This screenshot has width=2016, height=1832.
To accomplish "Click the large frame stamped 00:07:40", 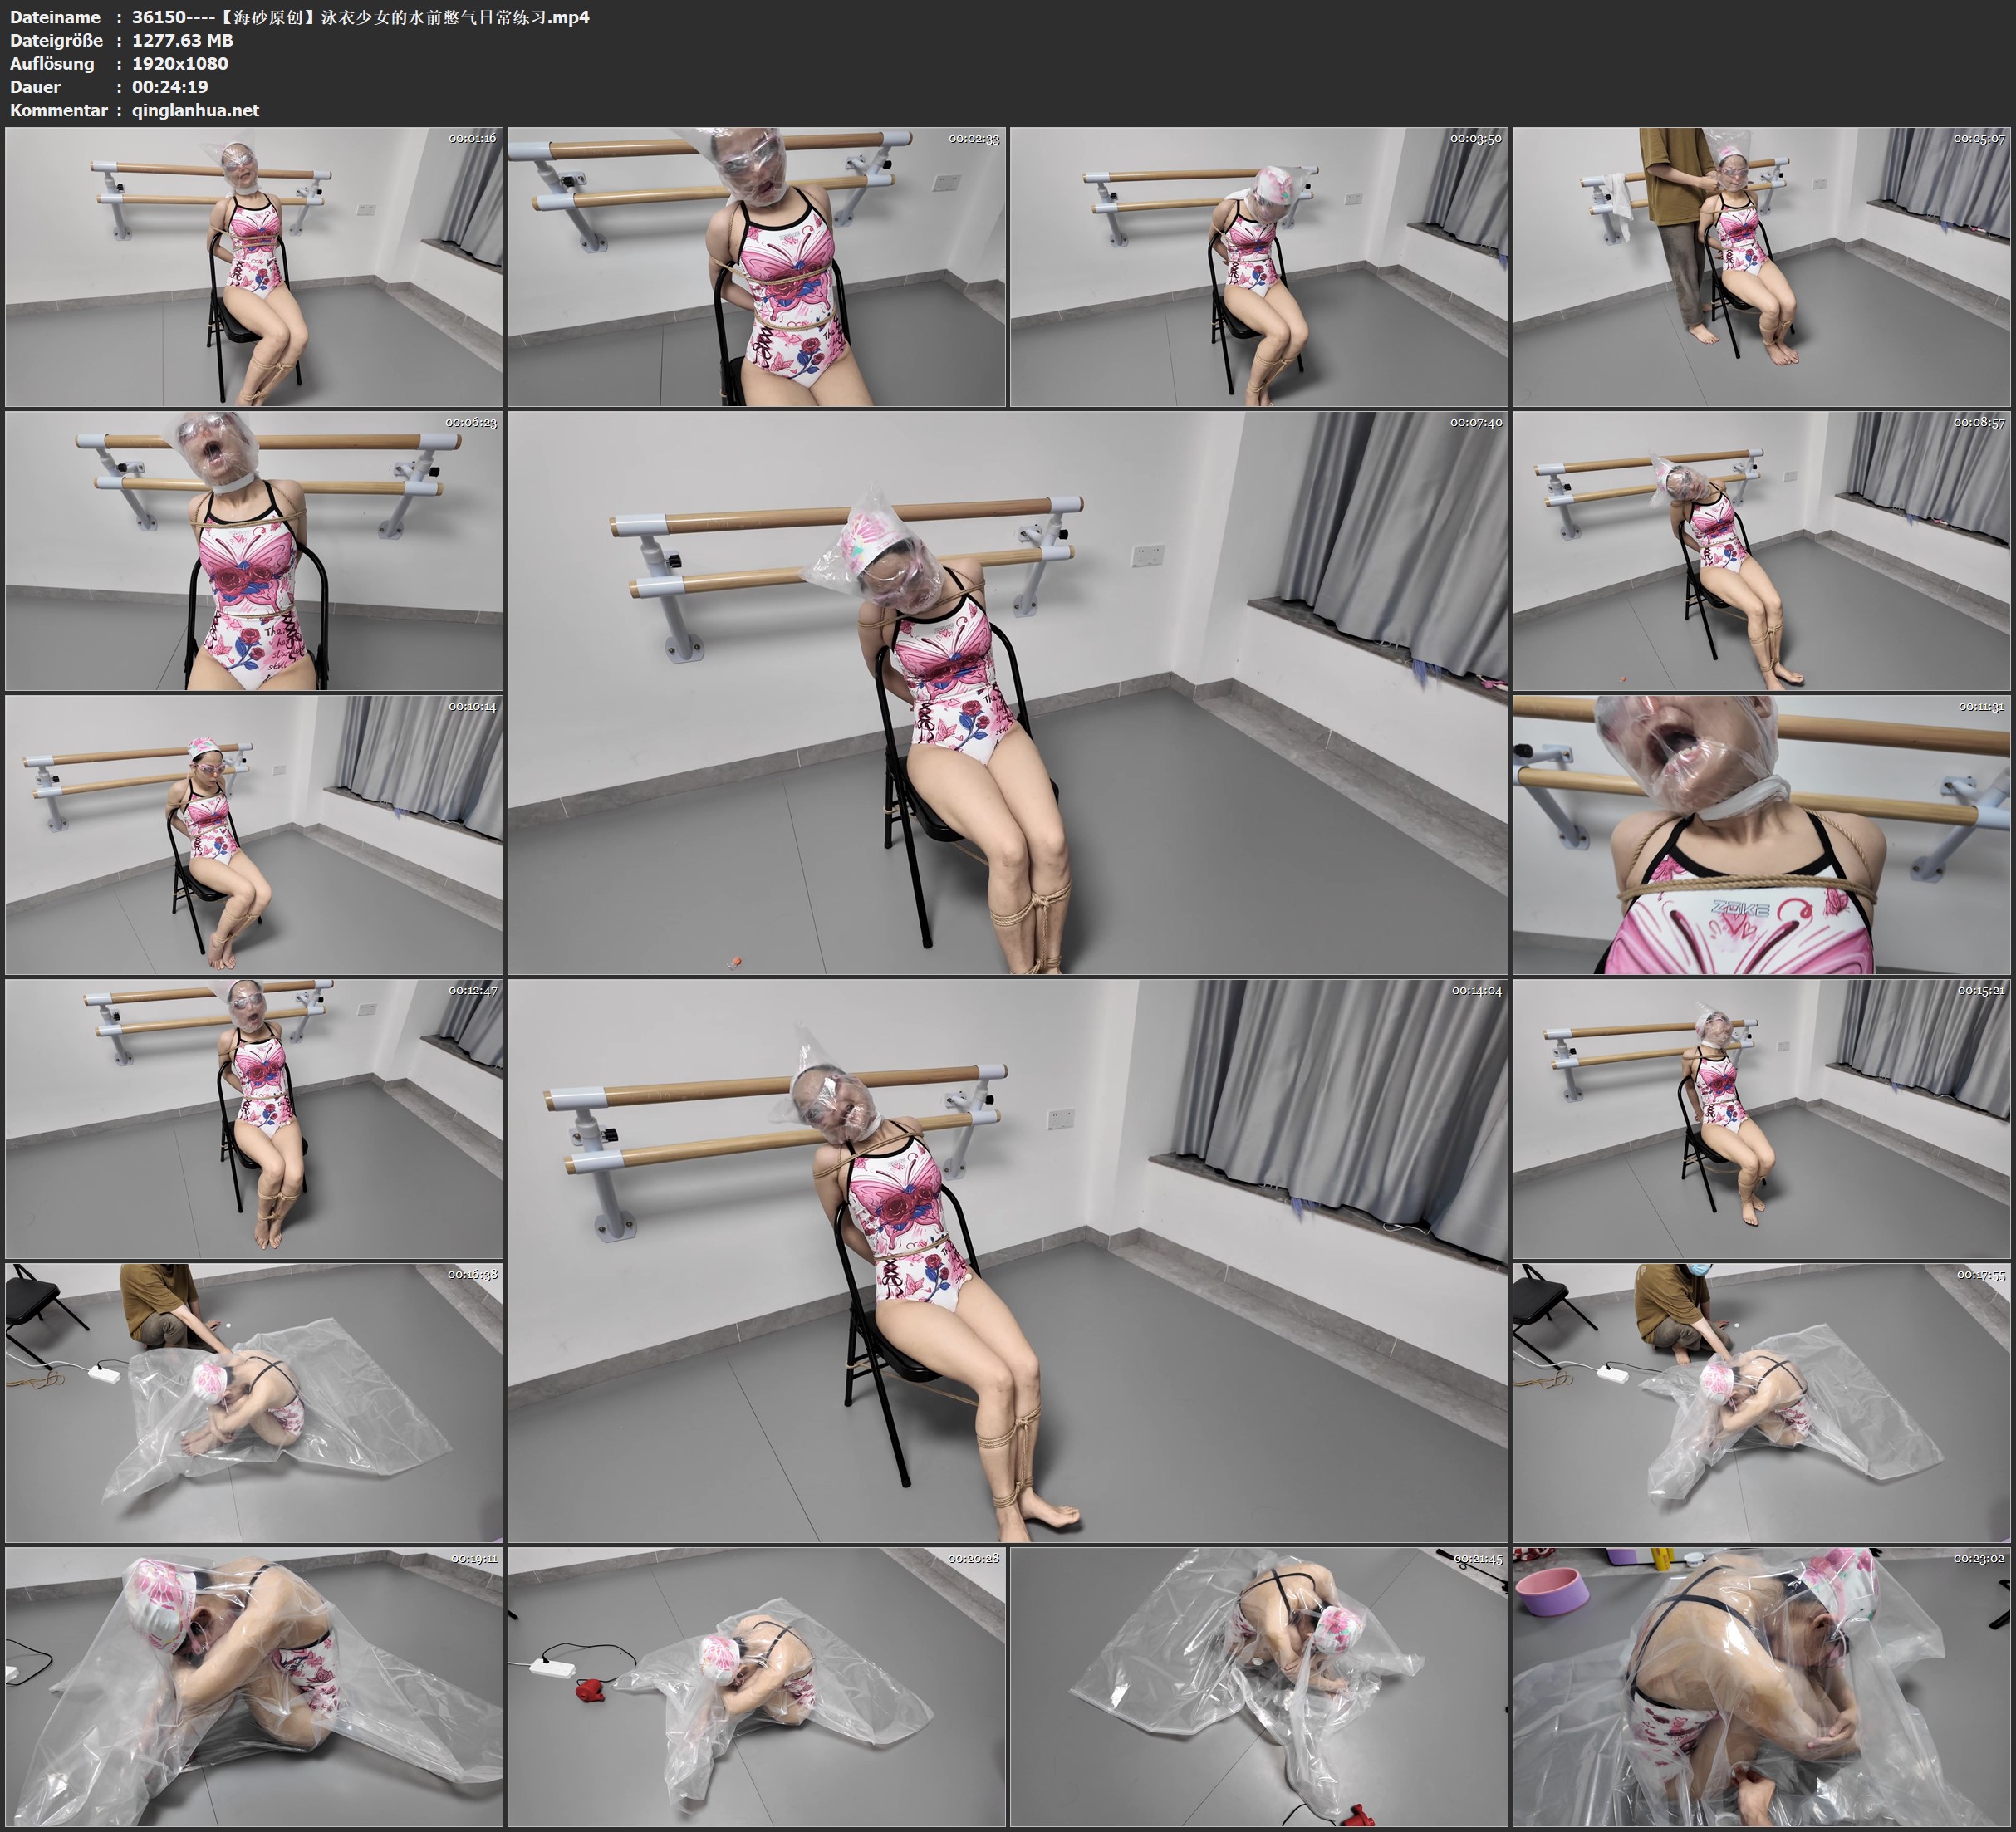I will pyautogui.click(x=1007, y=692).
